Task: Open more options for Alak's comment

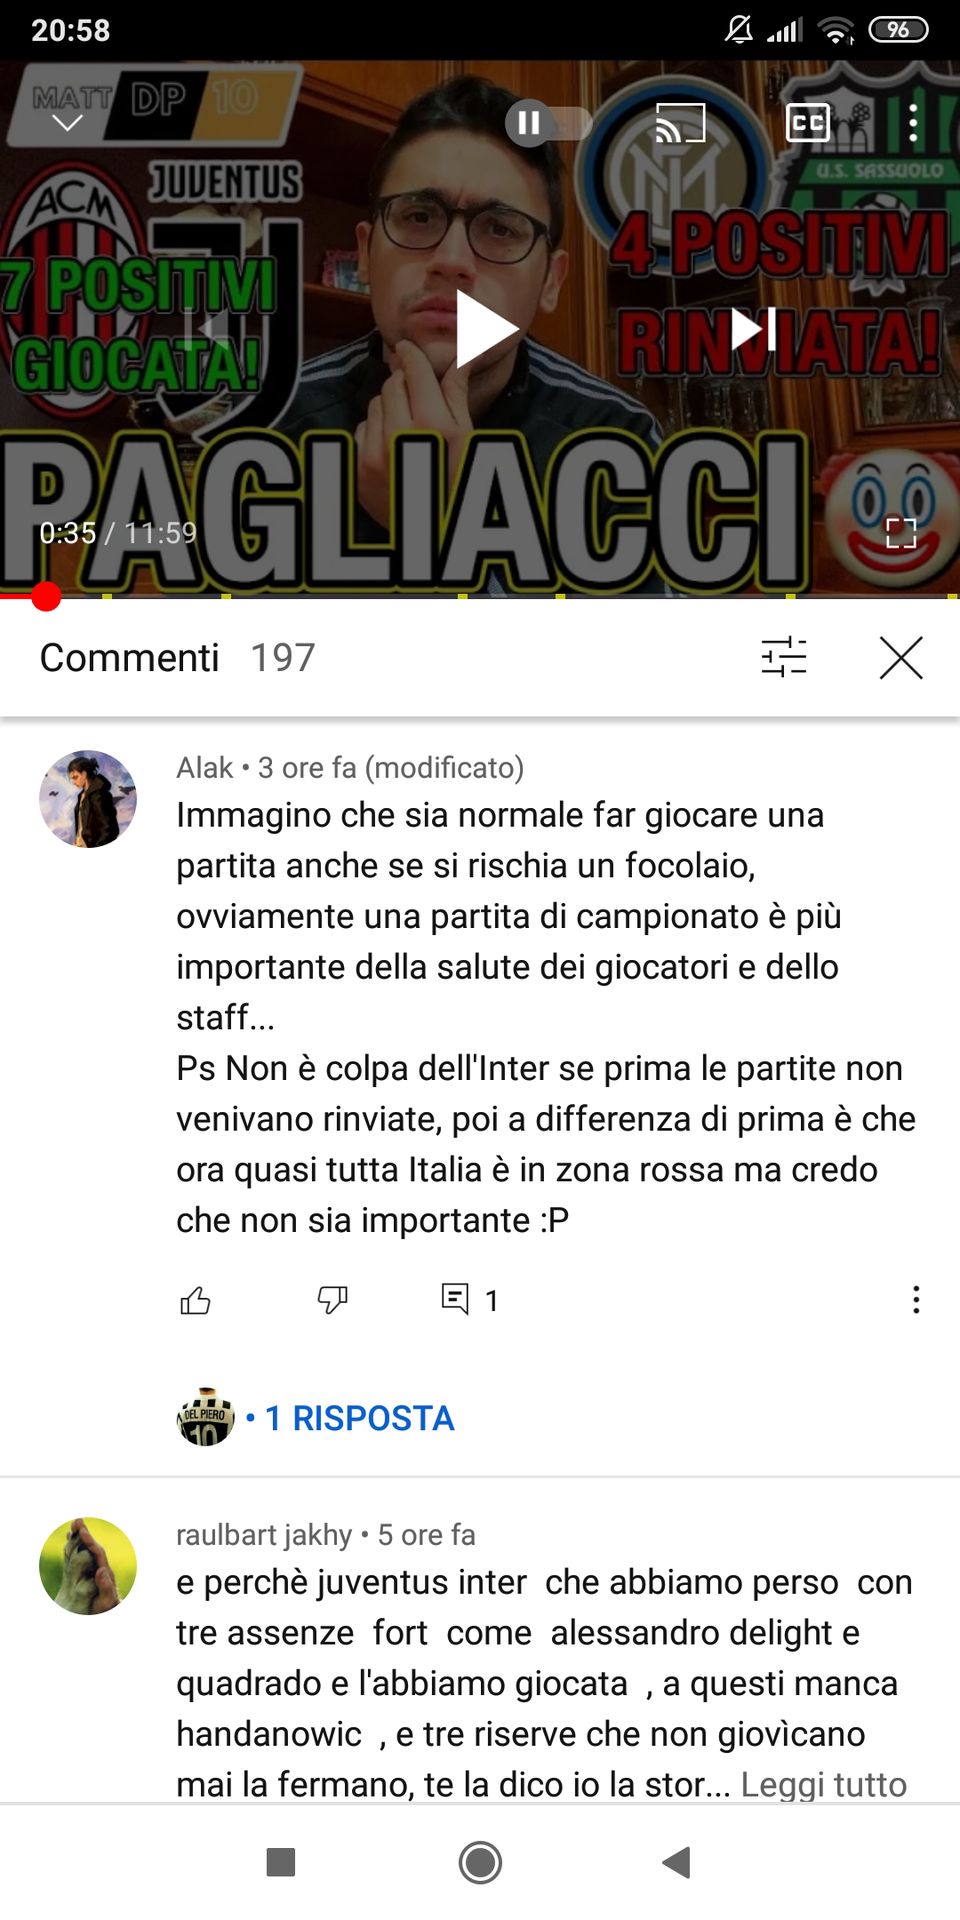Action: [x=916, y=1300]
